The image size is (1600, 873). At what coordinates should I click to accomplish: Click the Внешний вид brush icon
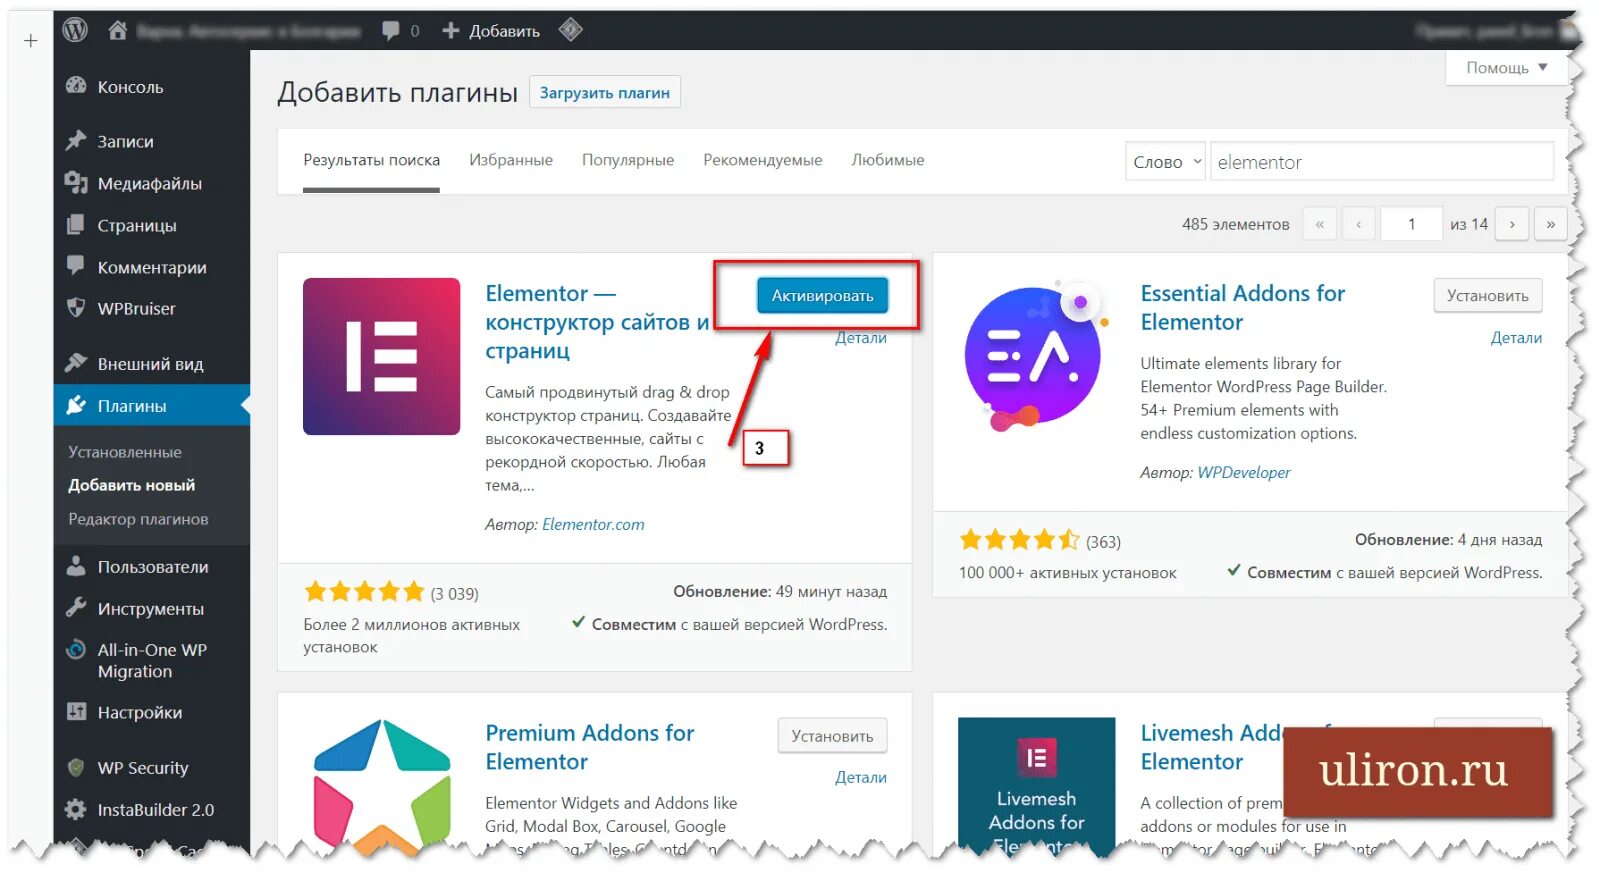point(76,363)
